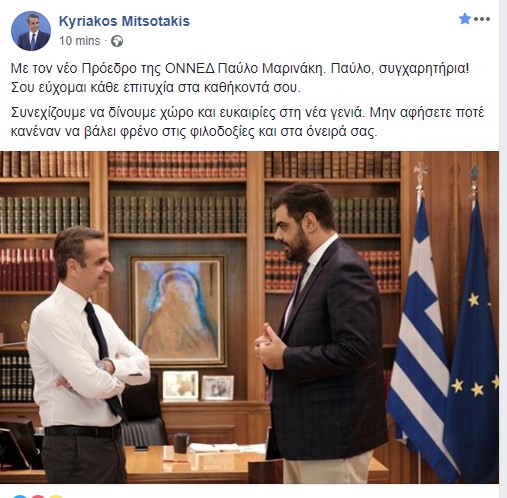Click the '10 mins' timestamp link

tap(79, 41)
